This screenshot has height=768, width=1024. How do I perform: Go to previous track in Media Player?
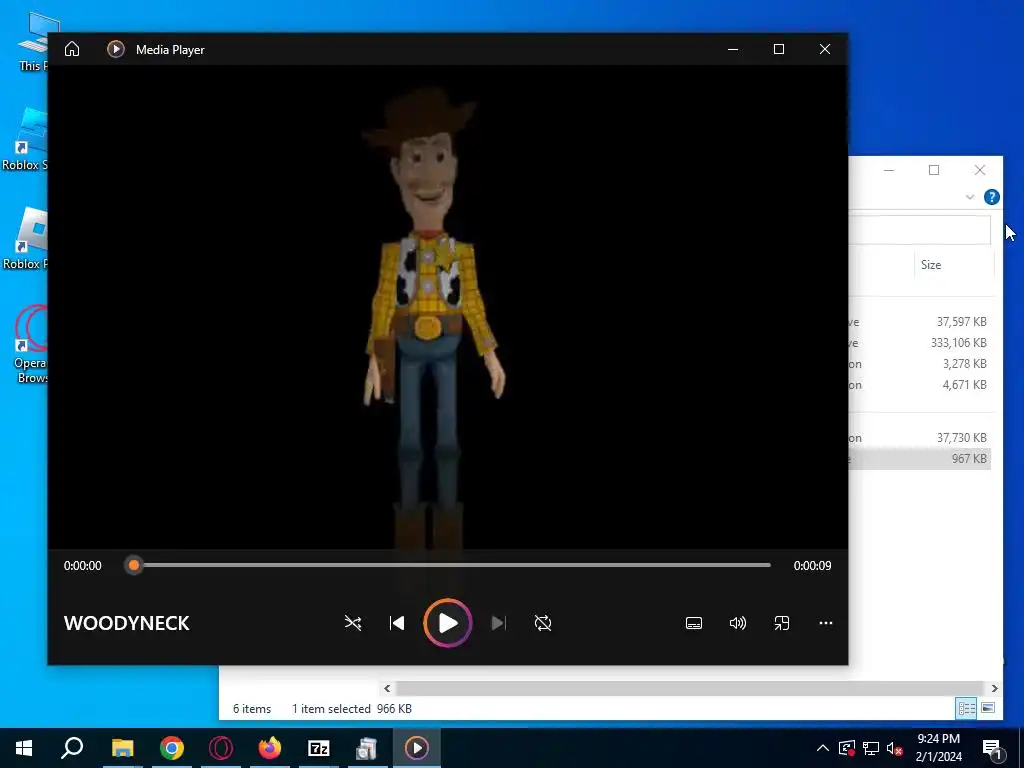396,623
